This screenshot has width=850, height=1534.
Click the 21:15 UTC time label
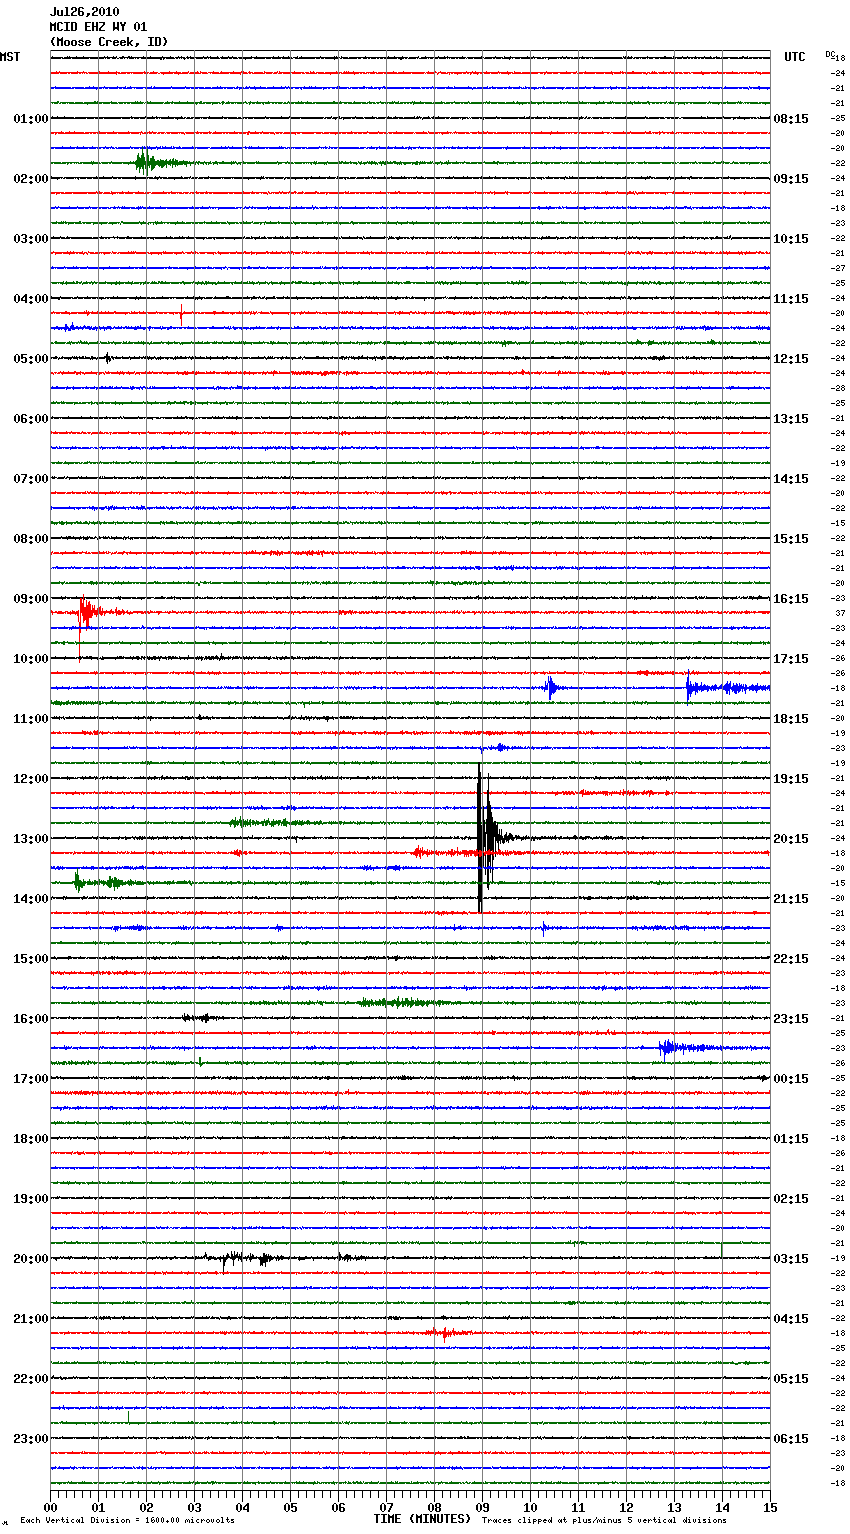tap(791, 899)
